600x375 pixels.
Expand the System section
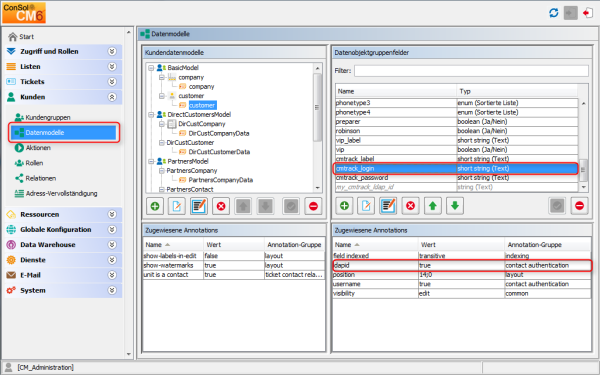(112, 290)
